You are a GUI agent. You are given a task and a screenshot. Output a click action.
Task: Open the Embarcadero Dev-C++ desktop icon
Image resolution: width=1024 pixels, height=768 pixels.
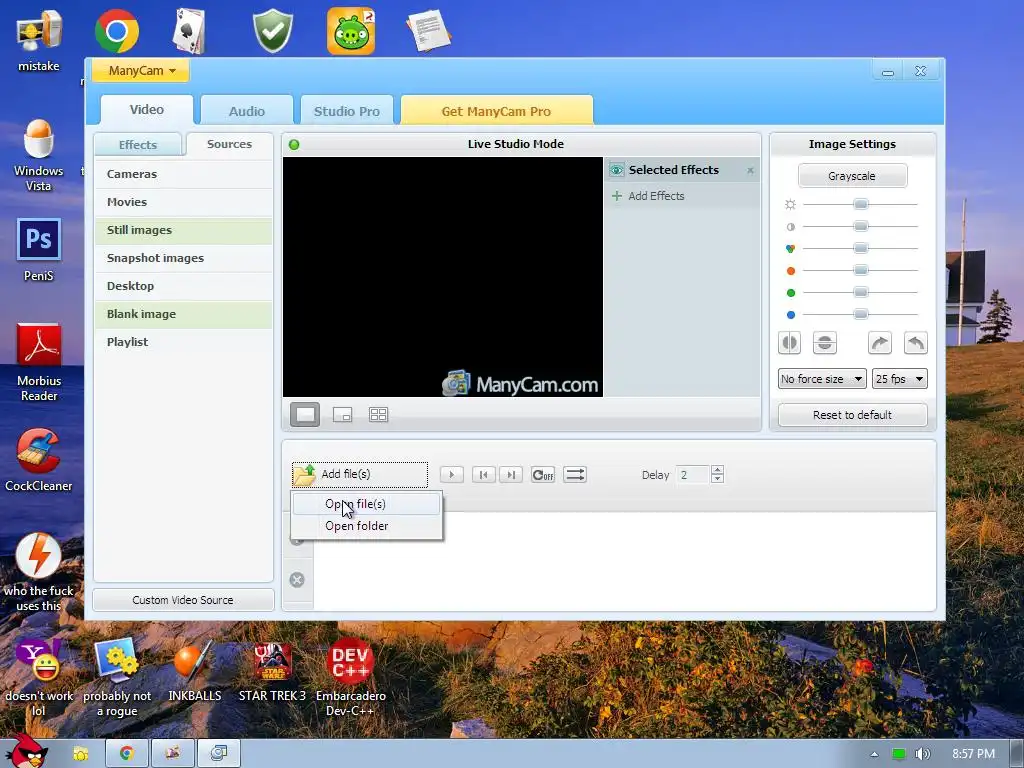(351, 678)
